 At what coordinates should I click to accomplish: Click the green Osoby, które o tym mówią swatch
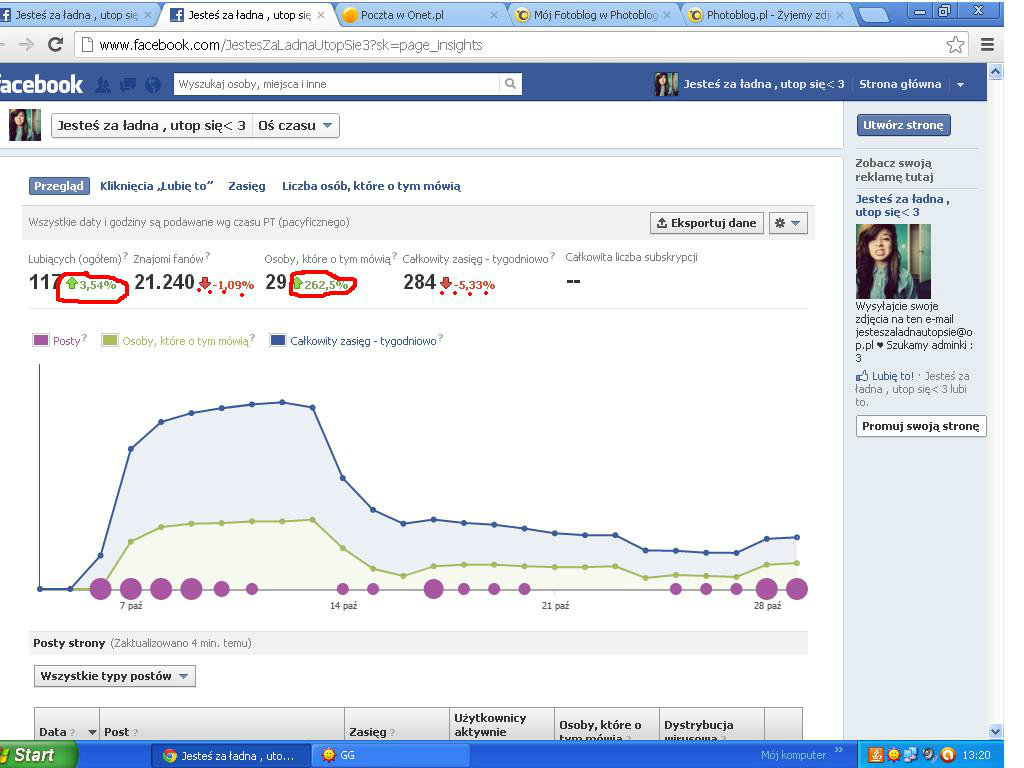tap(109, 340)
